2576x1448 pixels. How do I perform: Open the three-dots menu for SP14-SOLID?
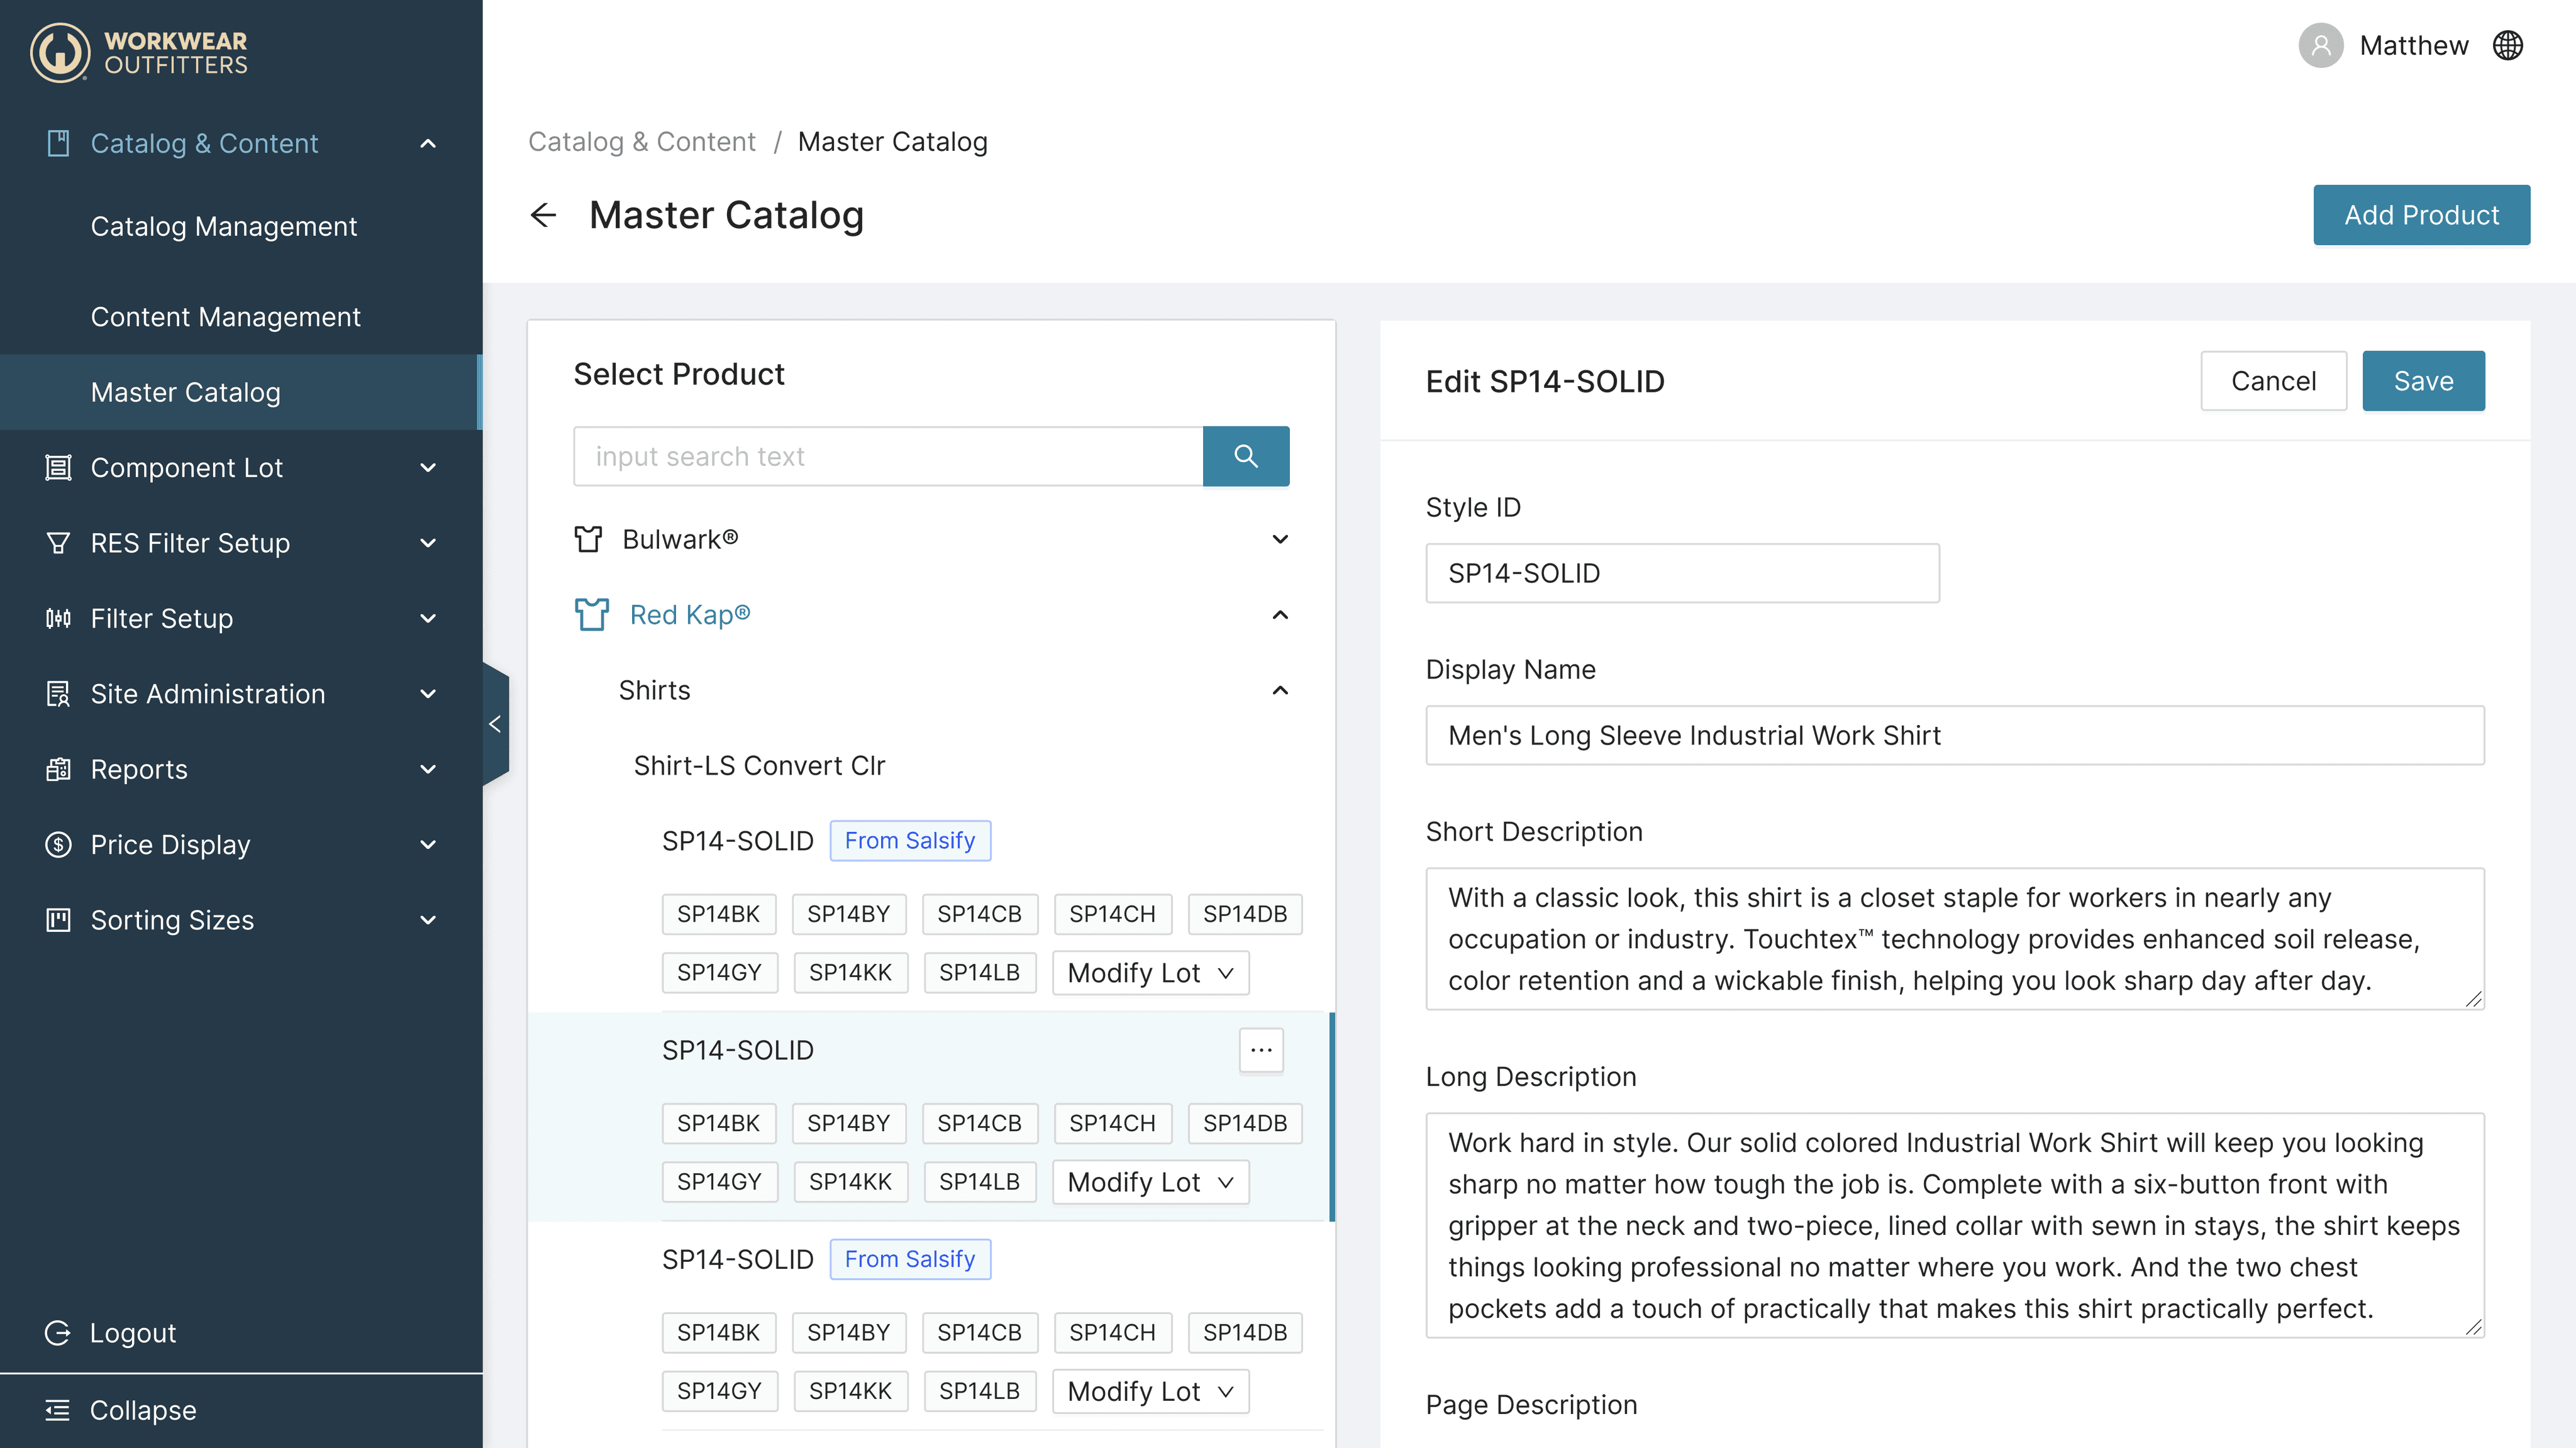tap(1260, 1050)
